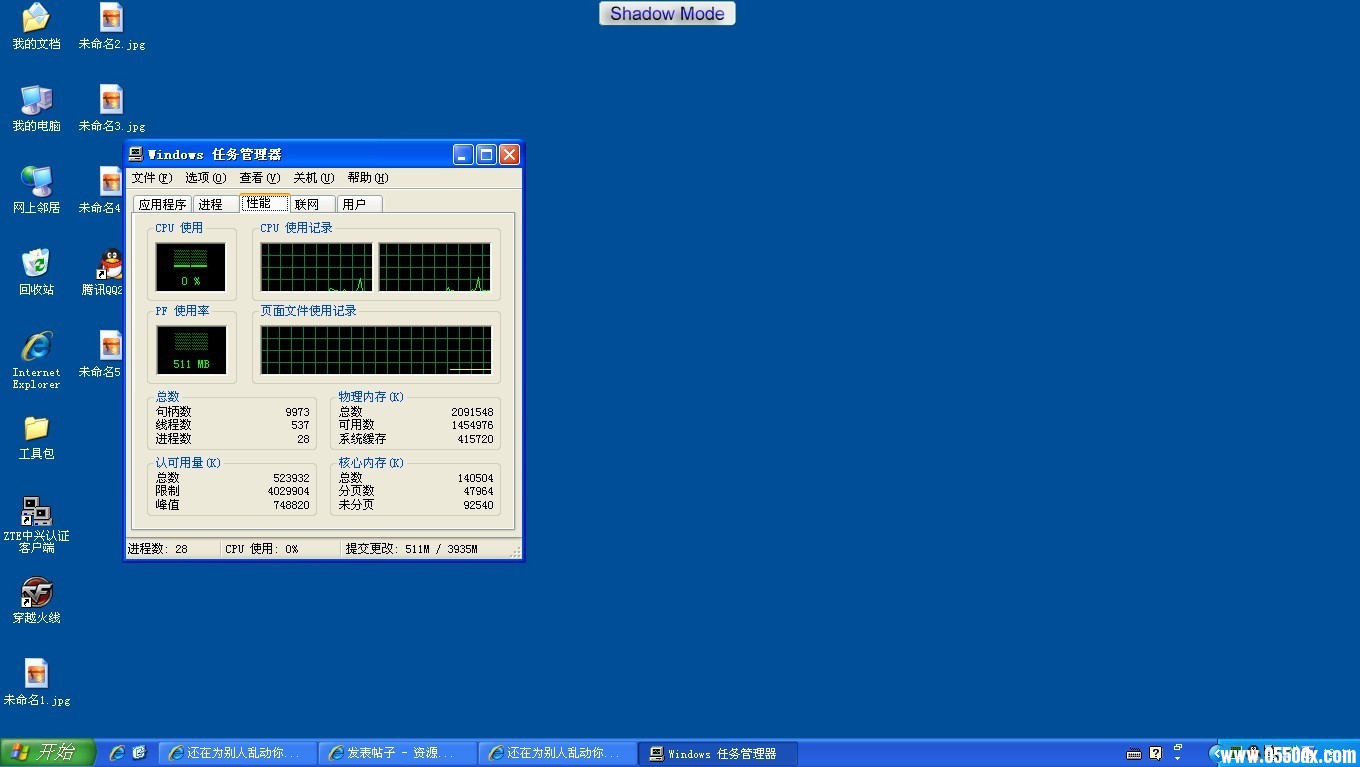Click the 核心内存 总数 value 140504
This screenshot has height=767, width=1360.
point(475,478)
